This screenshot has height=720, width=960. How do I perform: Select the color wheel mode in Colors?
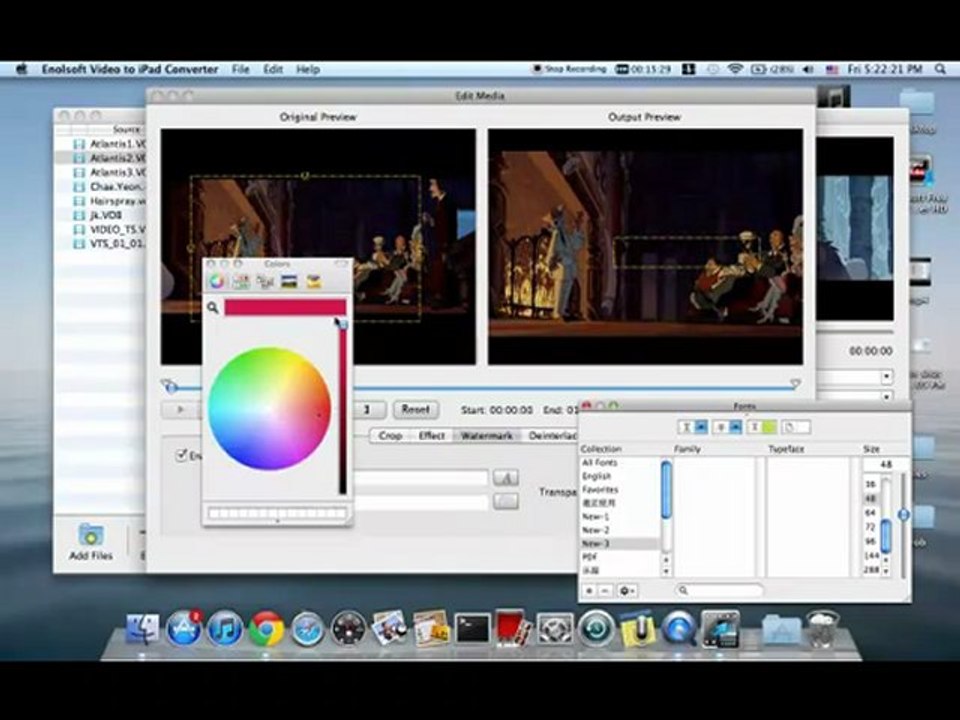point(217,281)
